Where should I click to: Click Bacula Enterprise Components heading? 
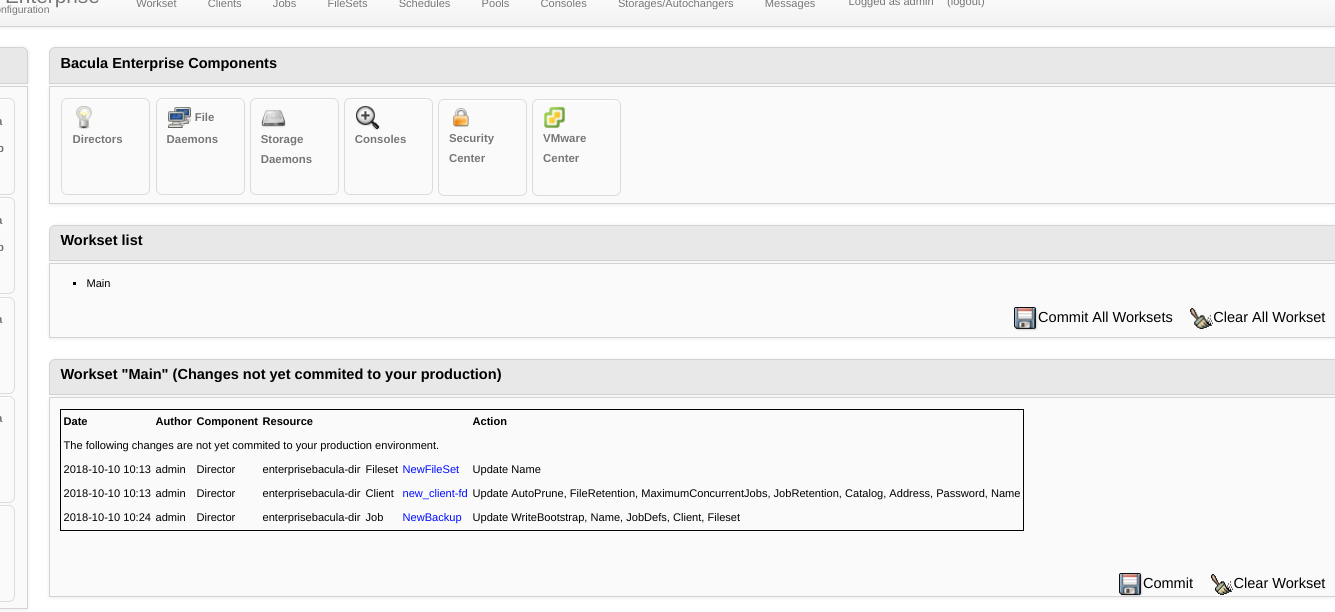point(168,63)
